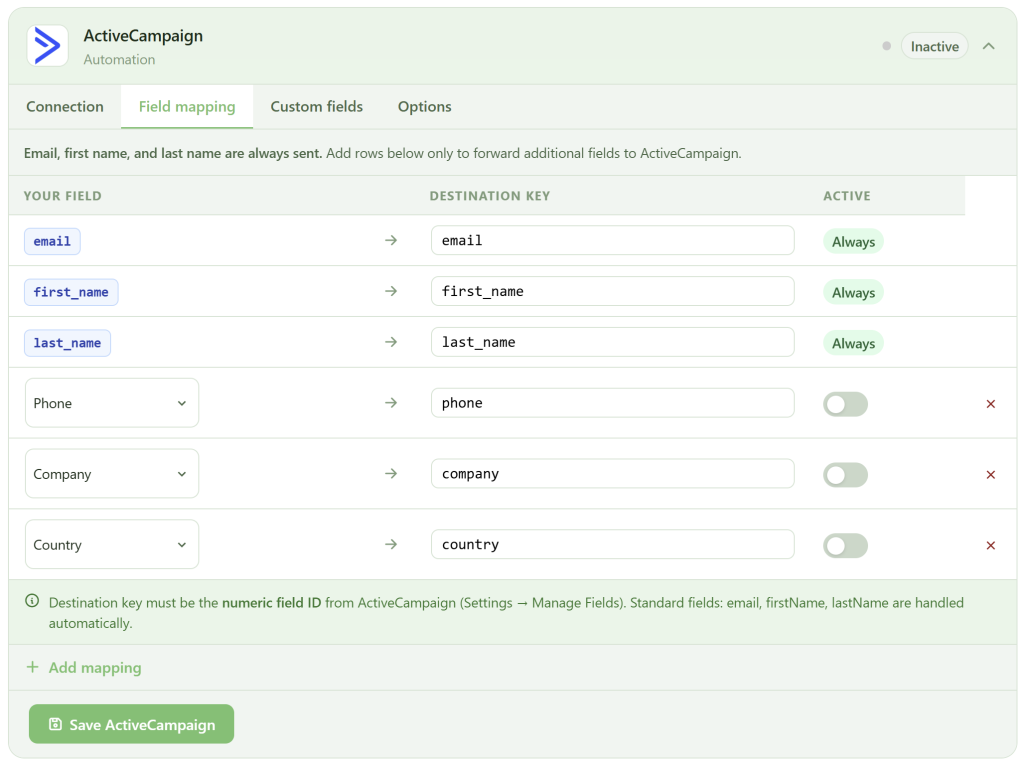Enable the company mapping toggle
1024x764 pixels.
(845, 475)
